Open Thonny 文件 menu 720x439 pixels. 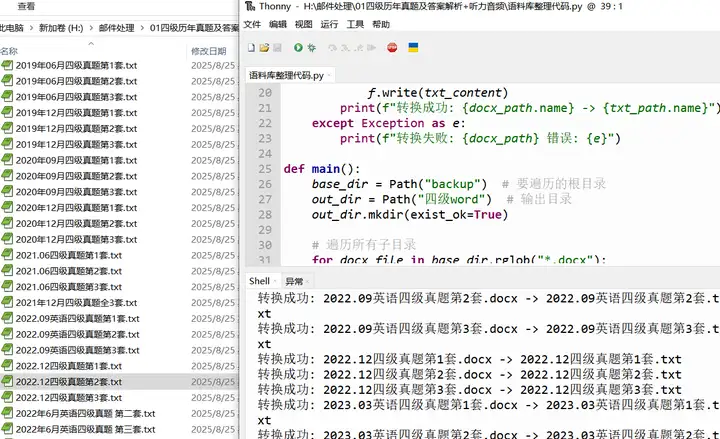pos(252,24)
